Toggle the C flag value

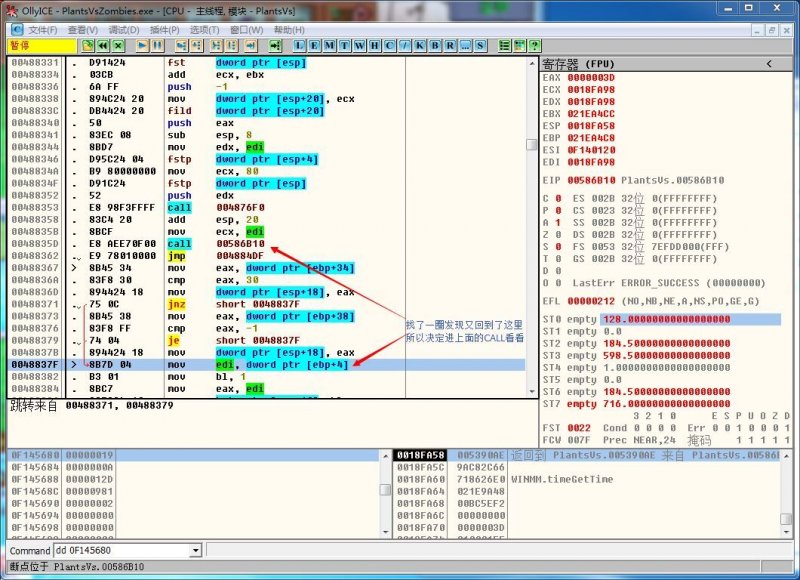tap(558, 198)
